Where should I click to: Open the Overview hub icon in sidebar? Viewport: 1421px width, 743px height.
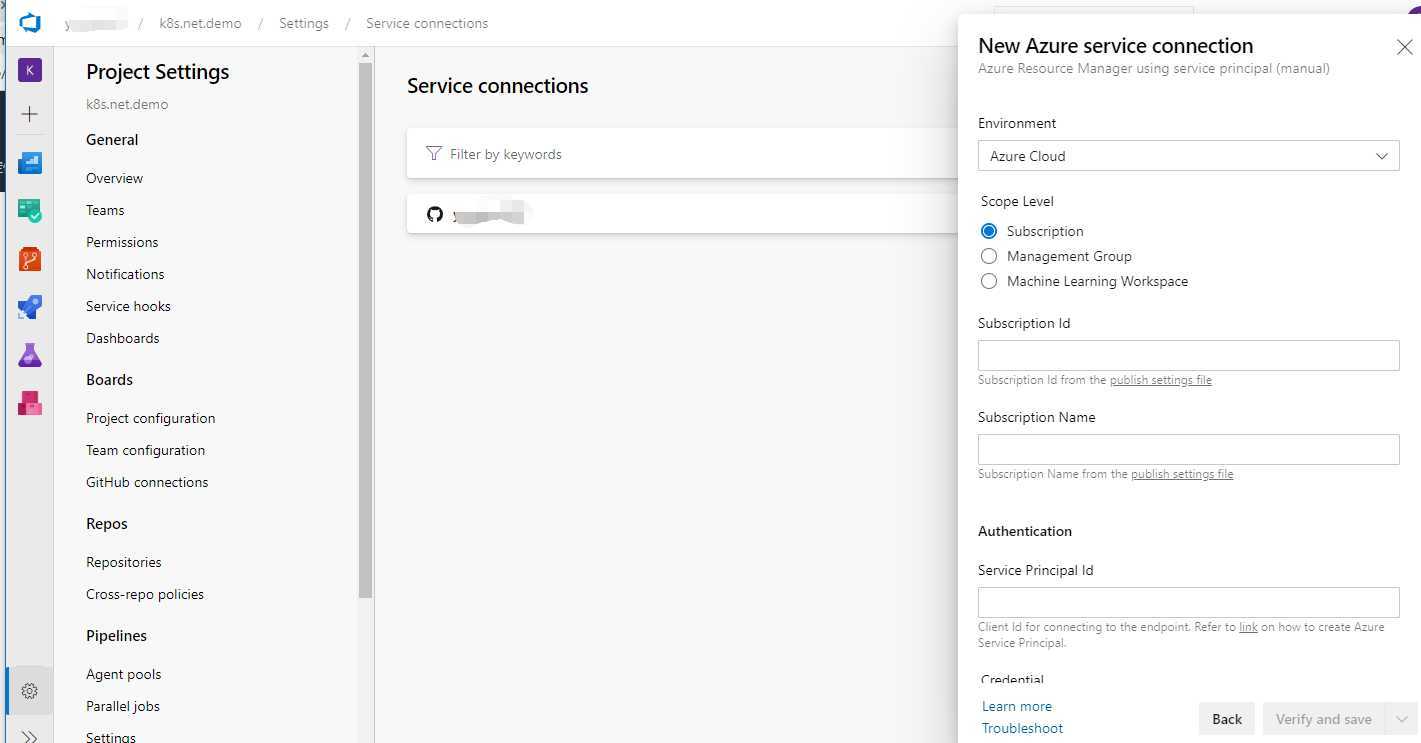tap(30, 163)
